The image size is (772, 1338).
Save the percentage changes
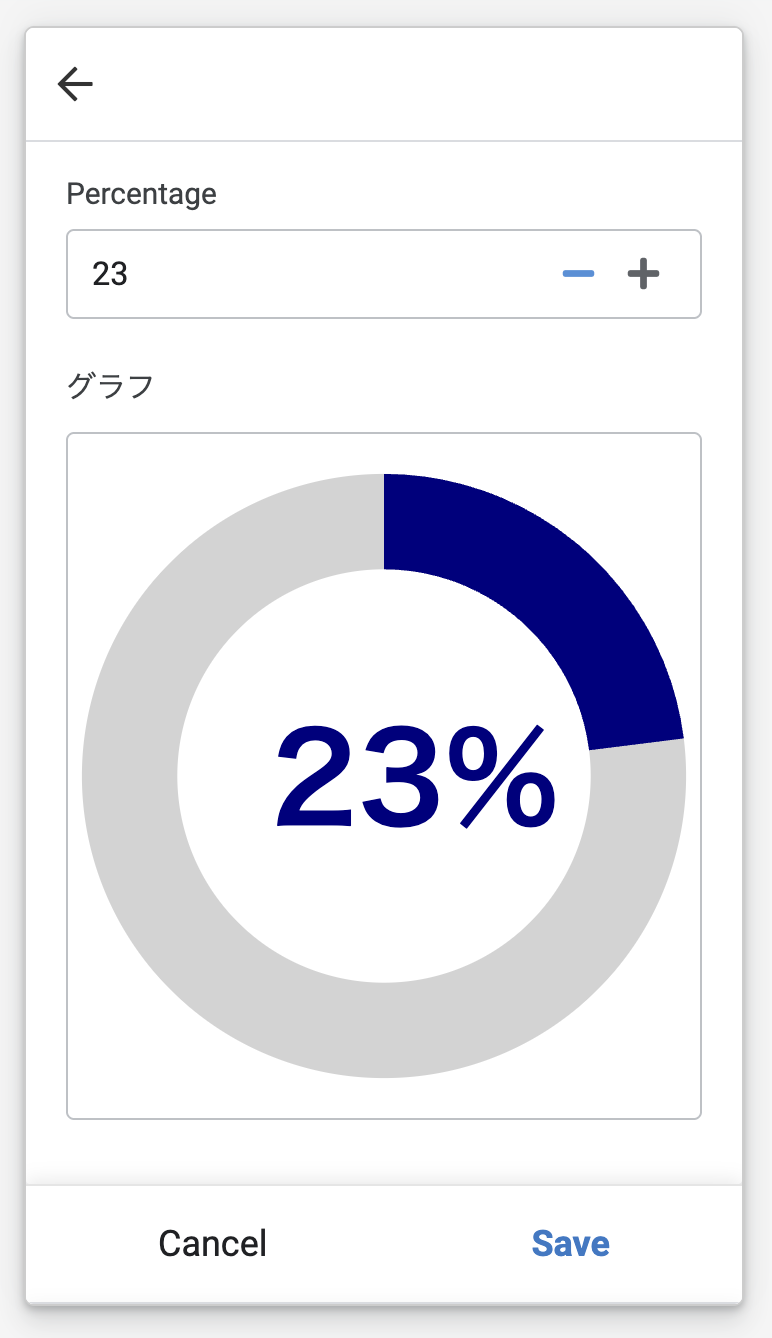pos(571,1243)
